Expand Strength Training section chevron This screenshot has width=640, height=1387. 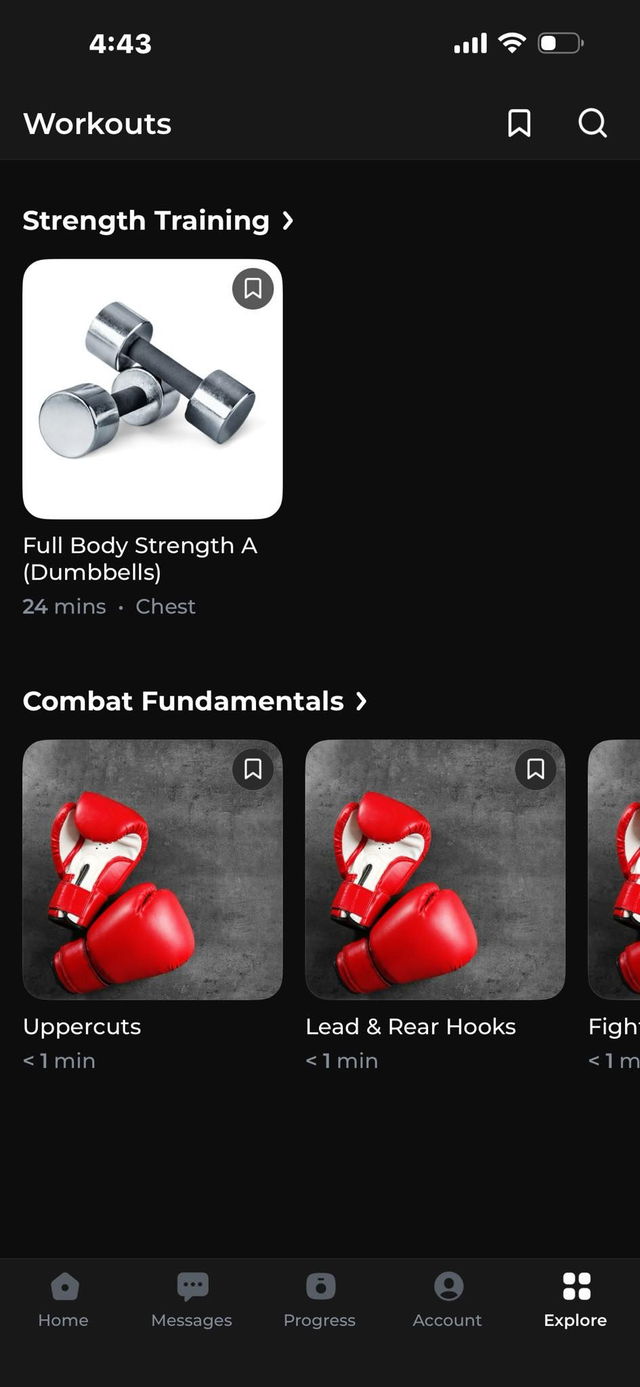[288, 220]
